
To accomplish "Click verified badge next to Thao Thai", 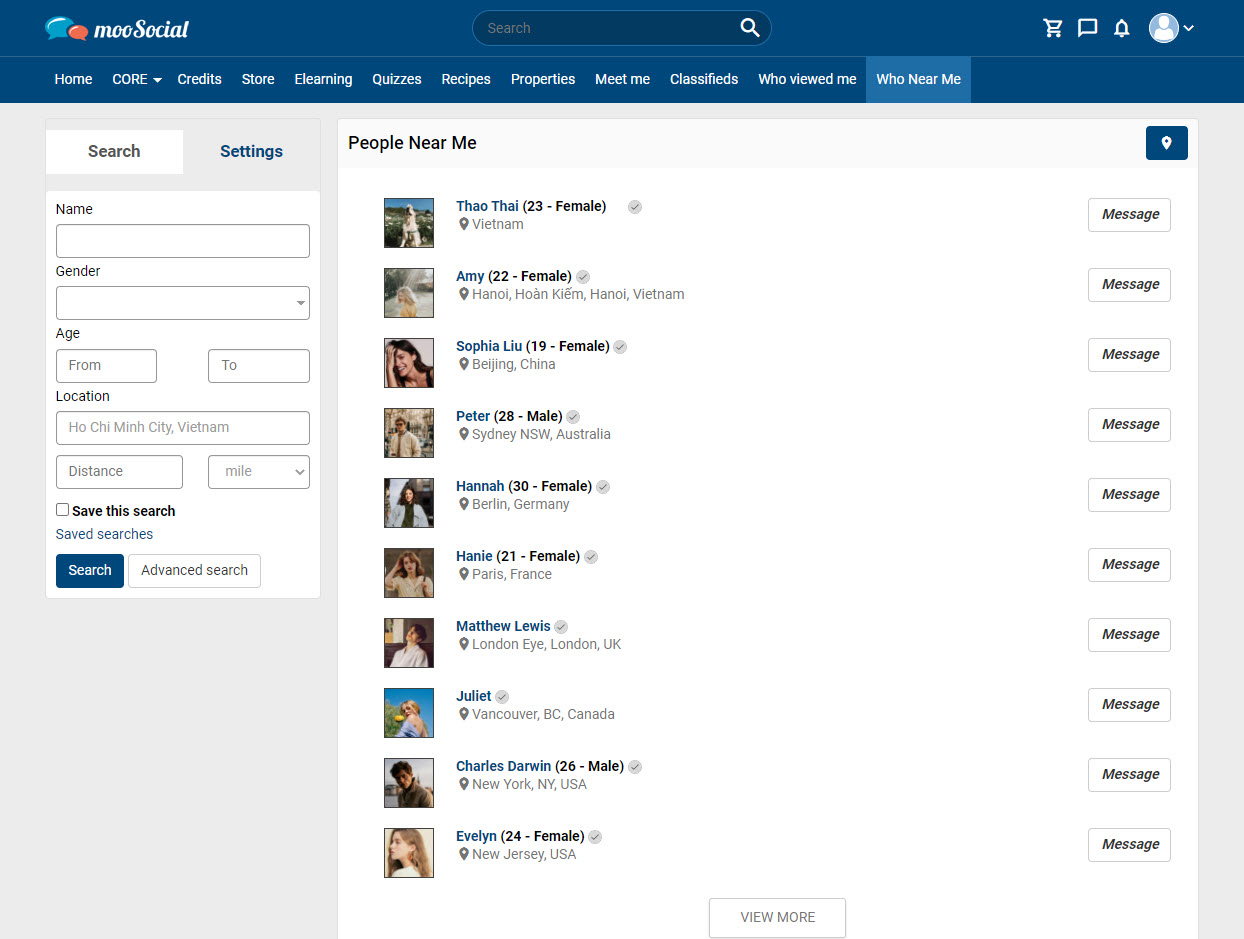I will click(x=635, y=207).
